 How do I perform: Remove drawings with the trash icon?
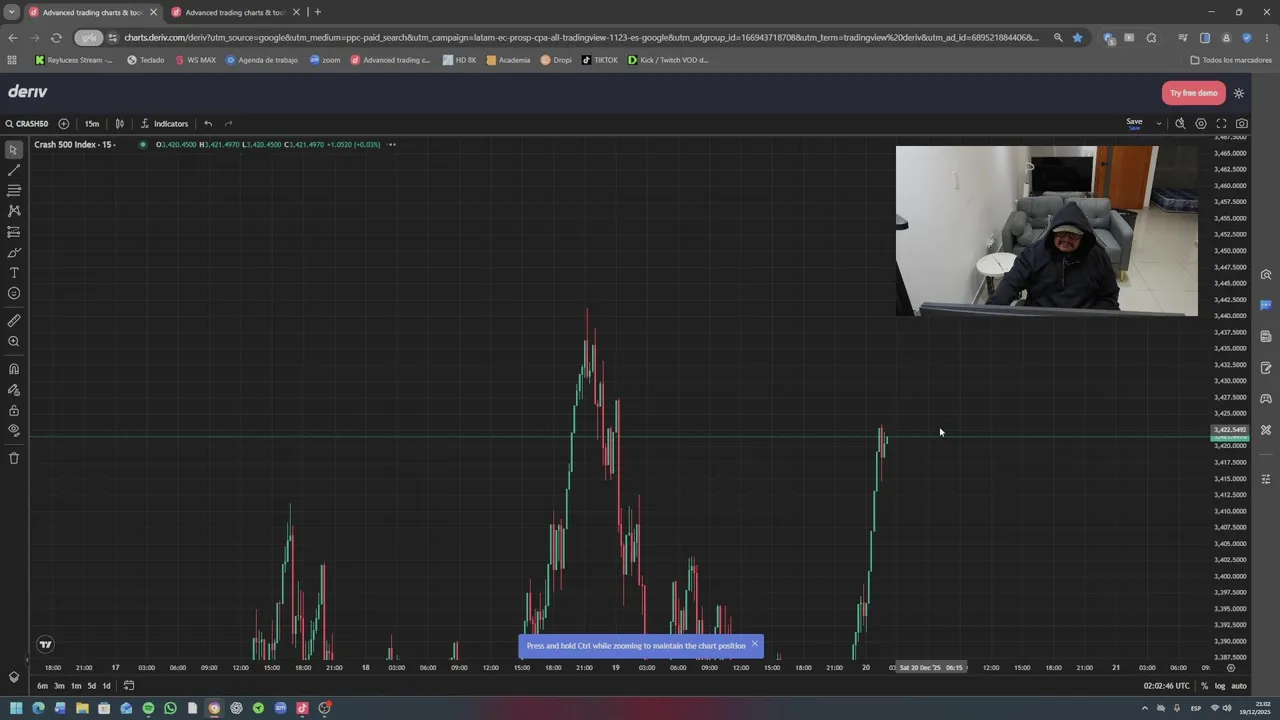point(14,458)
